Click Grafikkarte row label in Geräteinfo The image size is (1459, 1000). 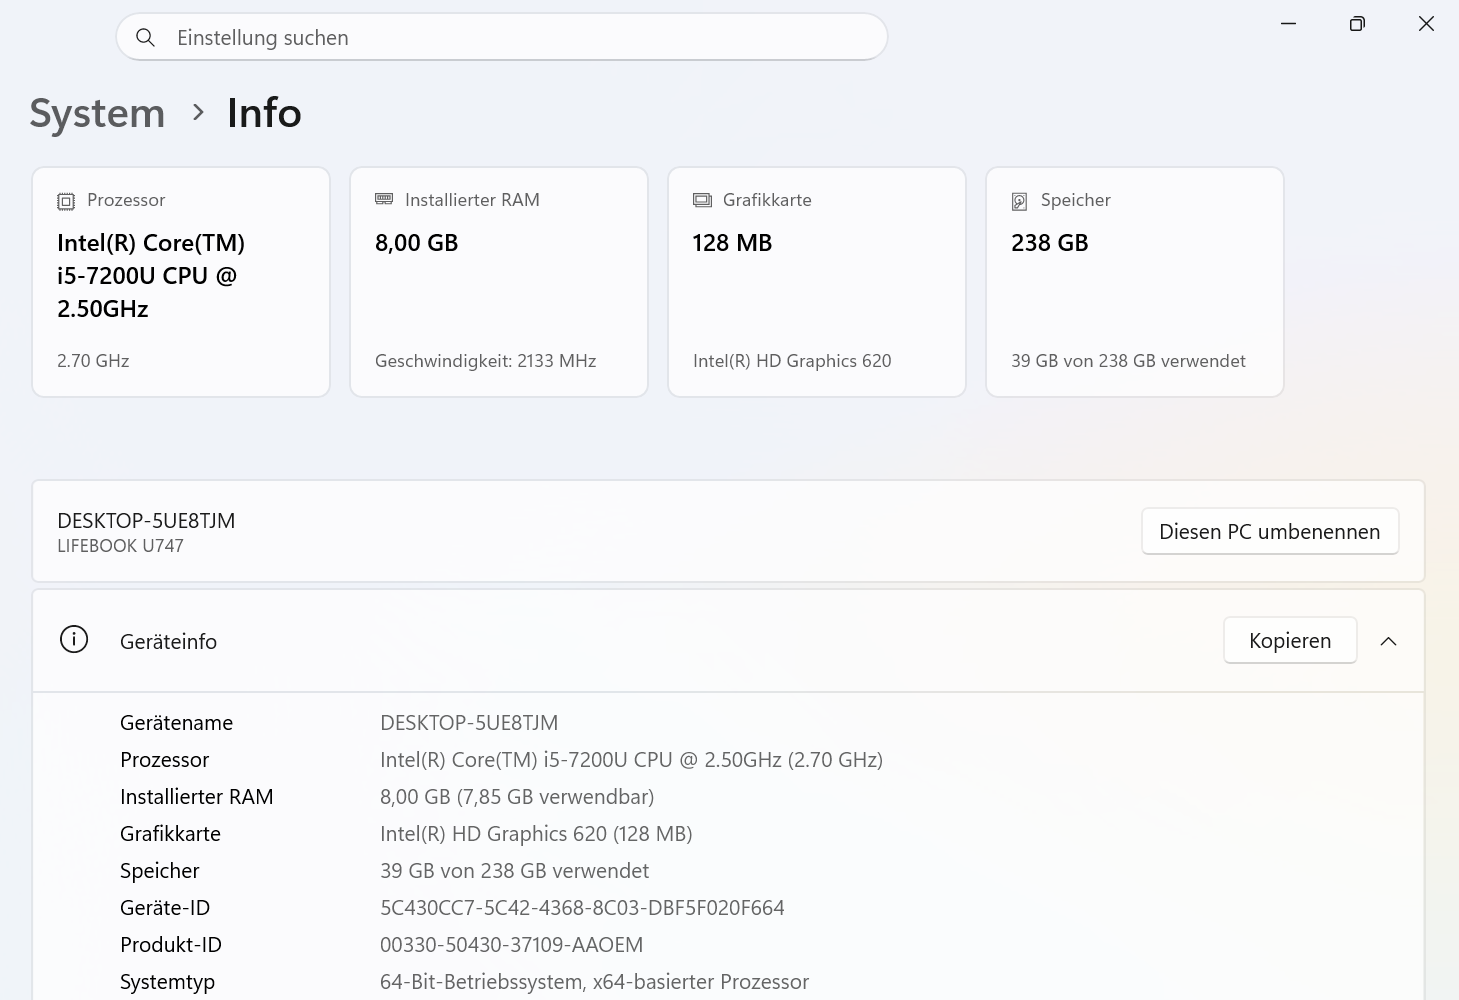pyautogui.click(x=170, y=834)
